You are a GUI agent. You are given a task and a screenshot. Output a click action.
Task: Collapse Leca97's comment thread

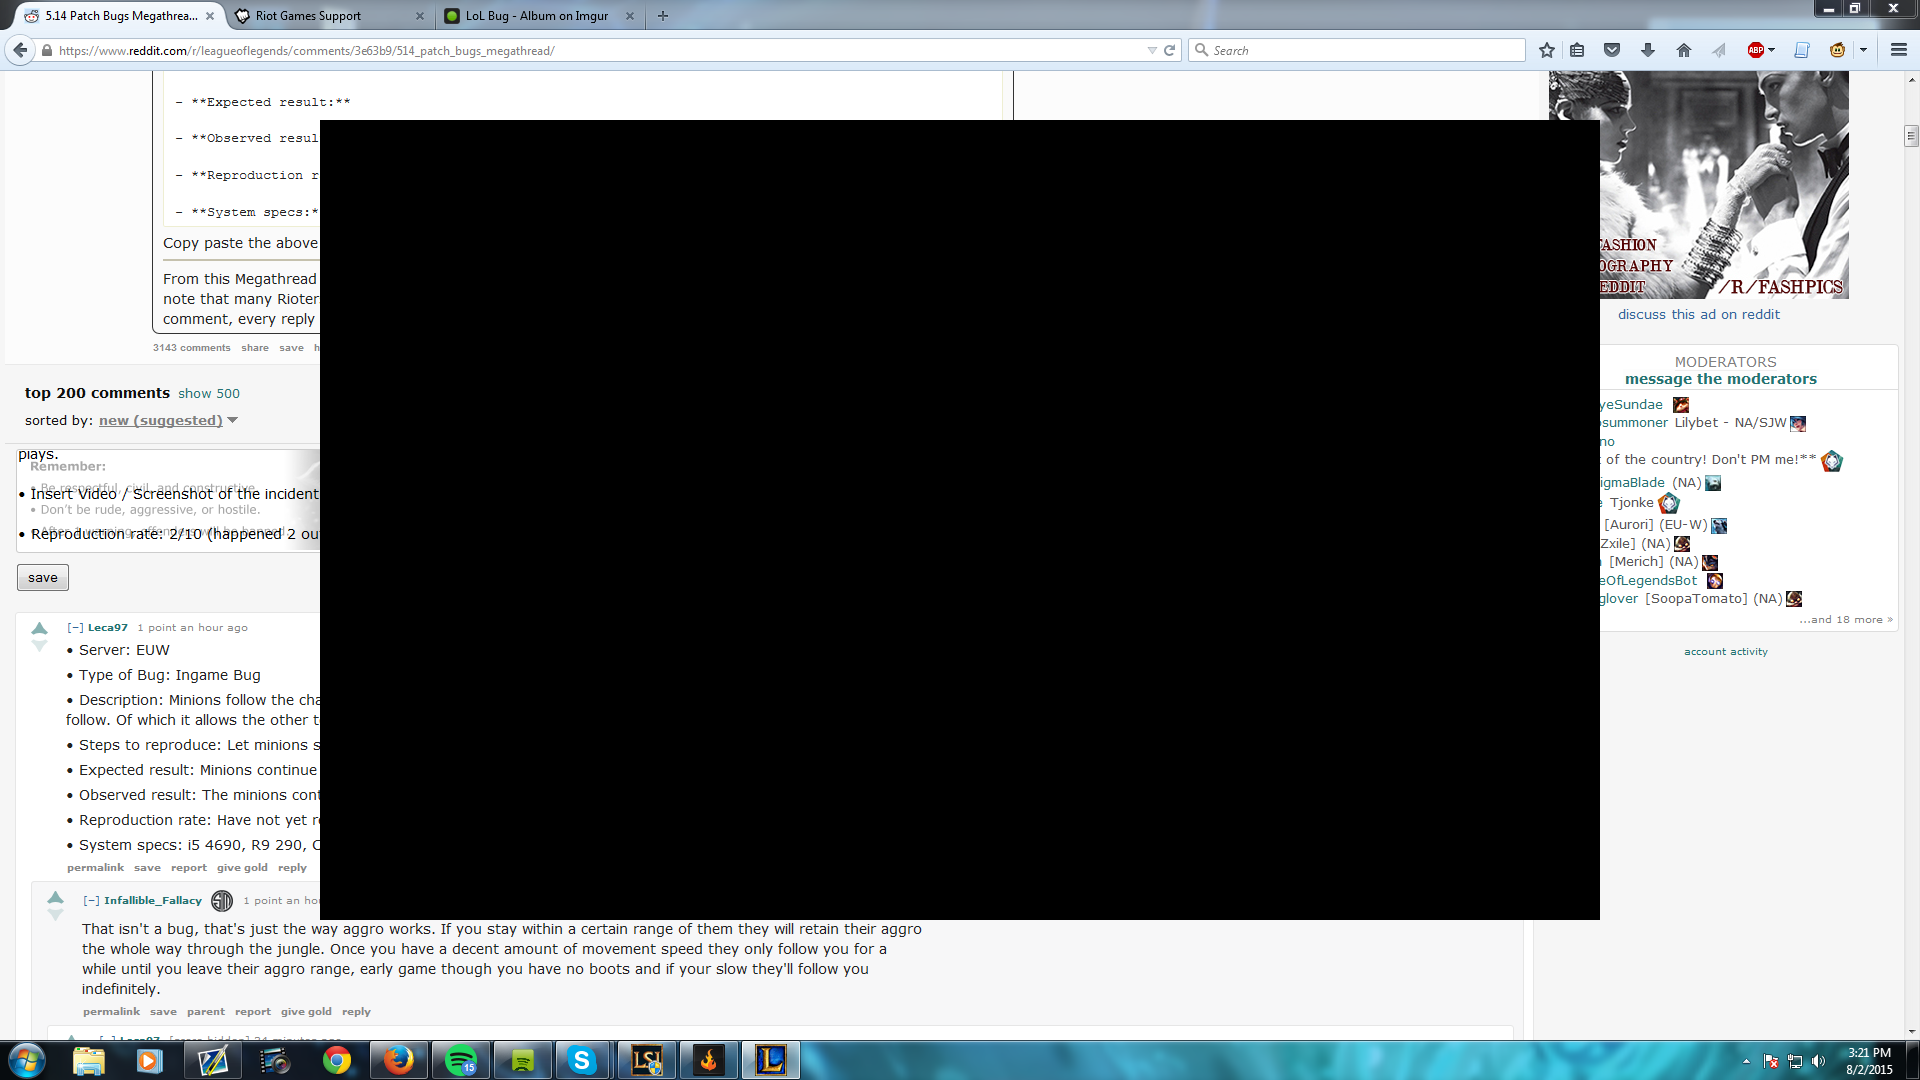(x=75, y=628)
